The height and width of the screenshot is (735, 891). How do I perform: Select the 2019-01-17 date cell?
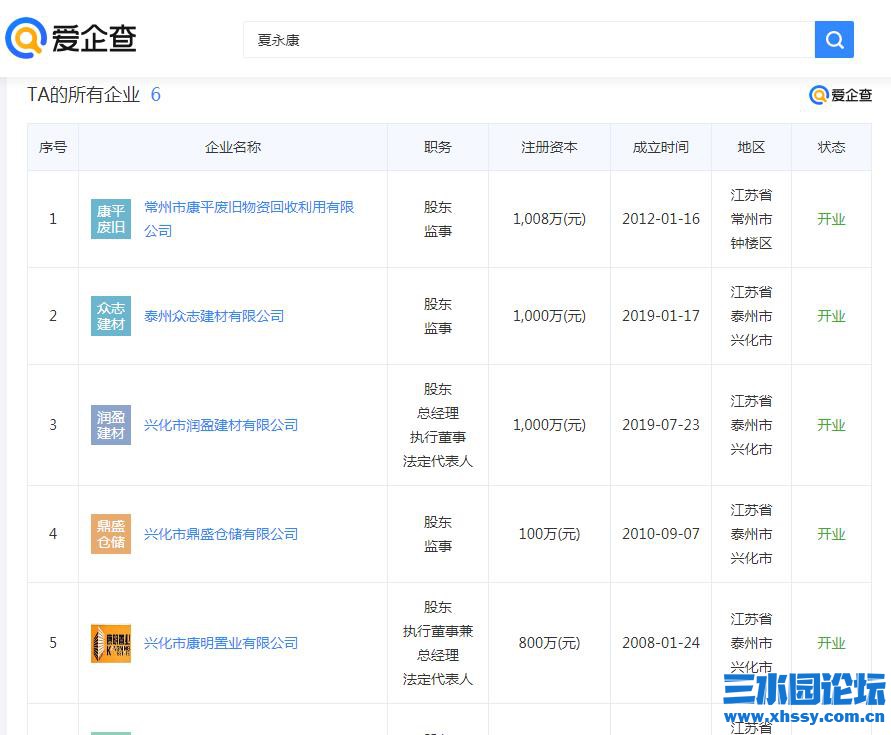coord(660,316)
